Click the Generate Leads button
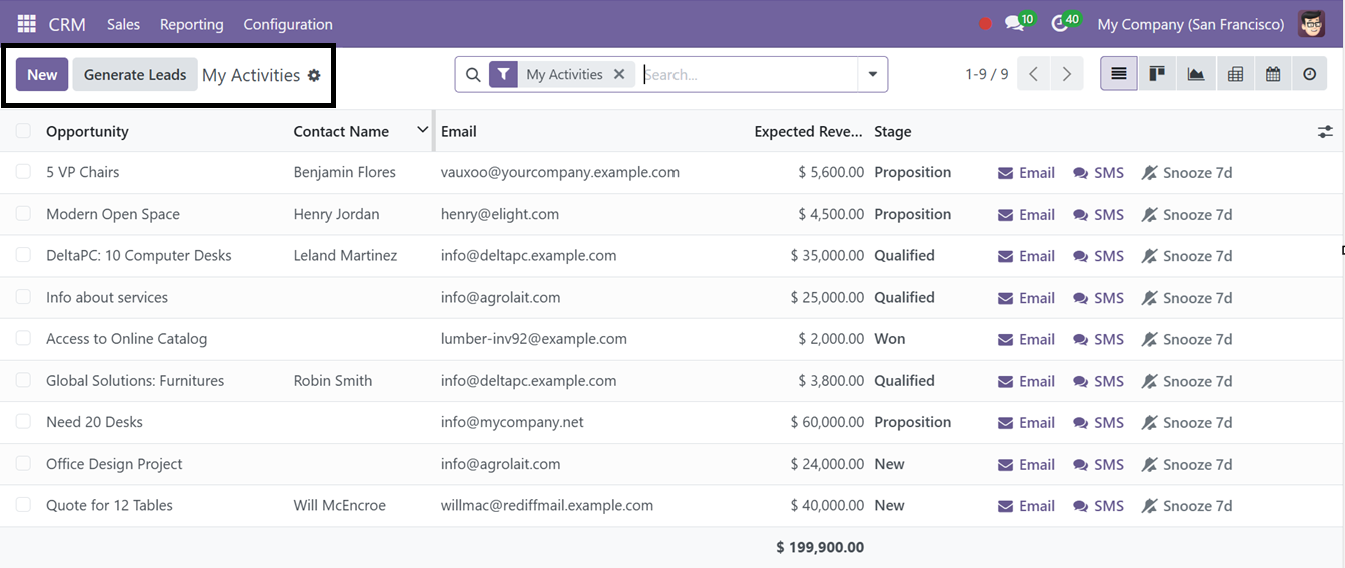Image resolution: width=1345 pixels, height=568 pixels. tap(135, 75)
